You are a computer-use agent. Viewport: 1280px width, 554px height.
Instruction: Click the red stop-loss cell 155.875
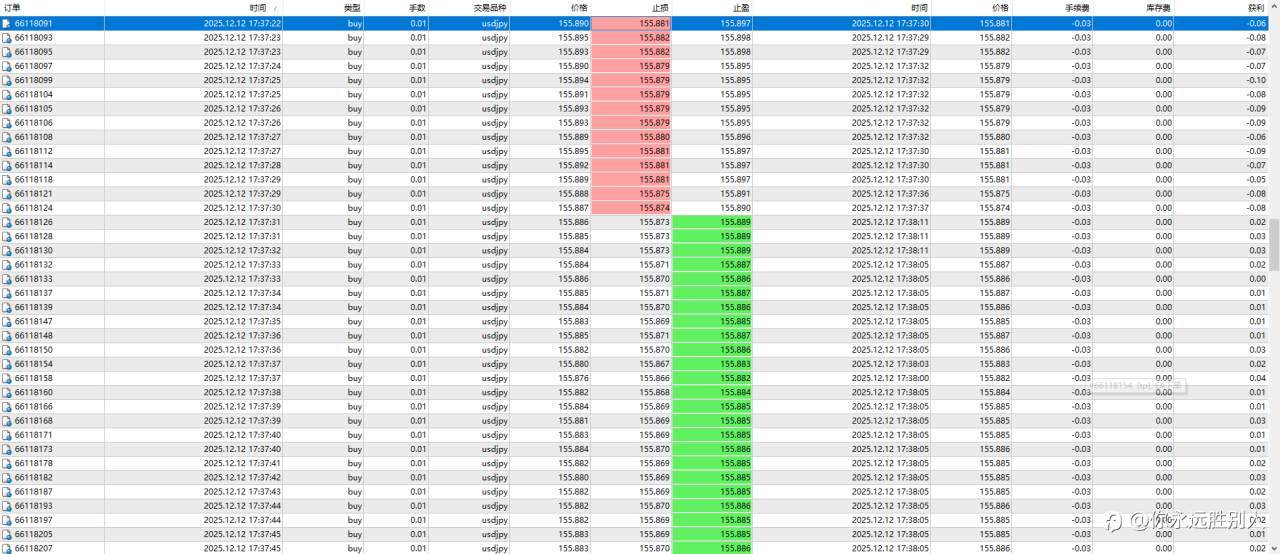632,194
